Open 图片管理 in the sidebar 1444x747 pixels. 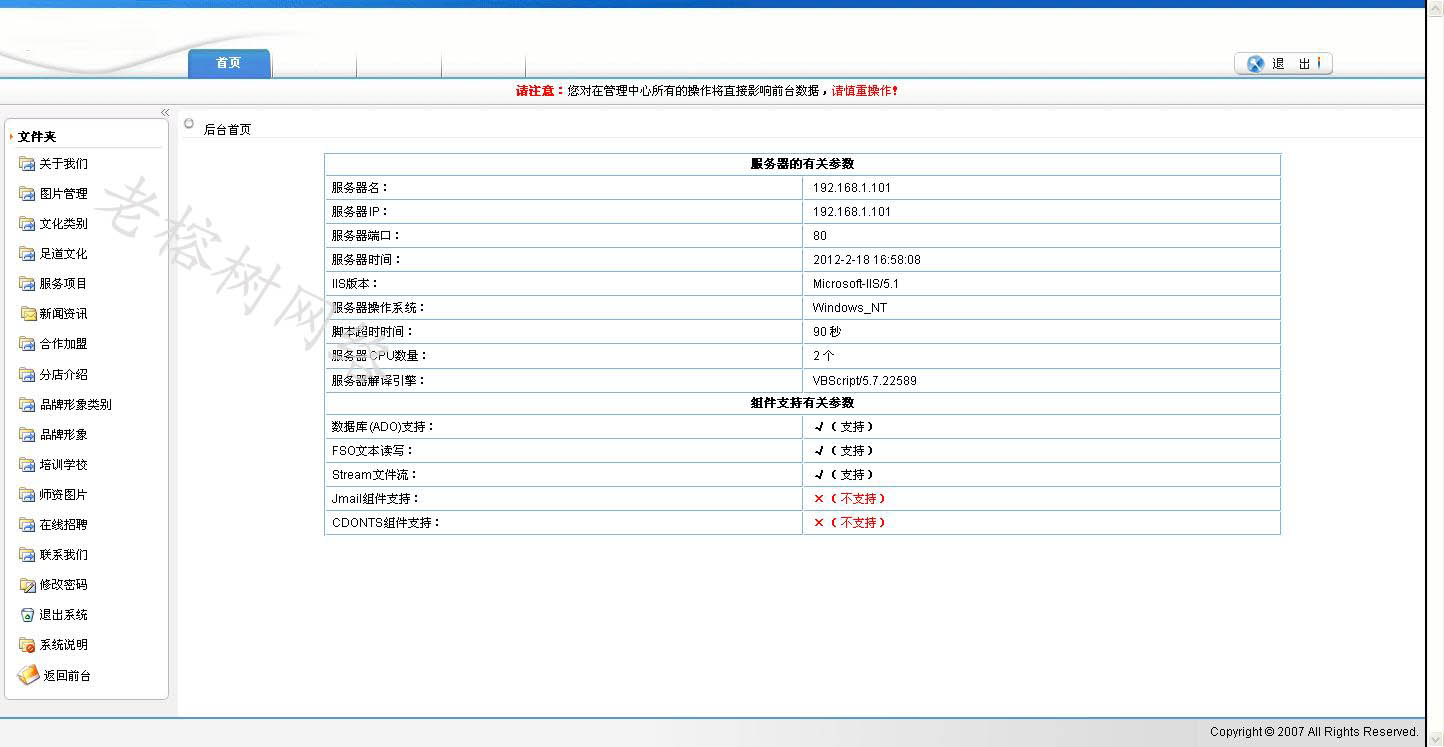pos(64,194)
